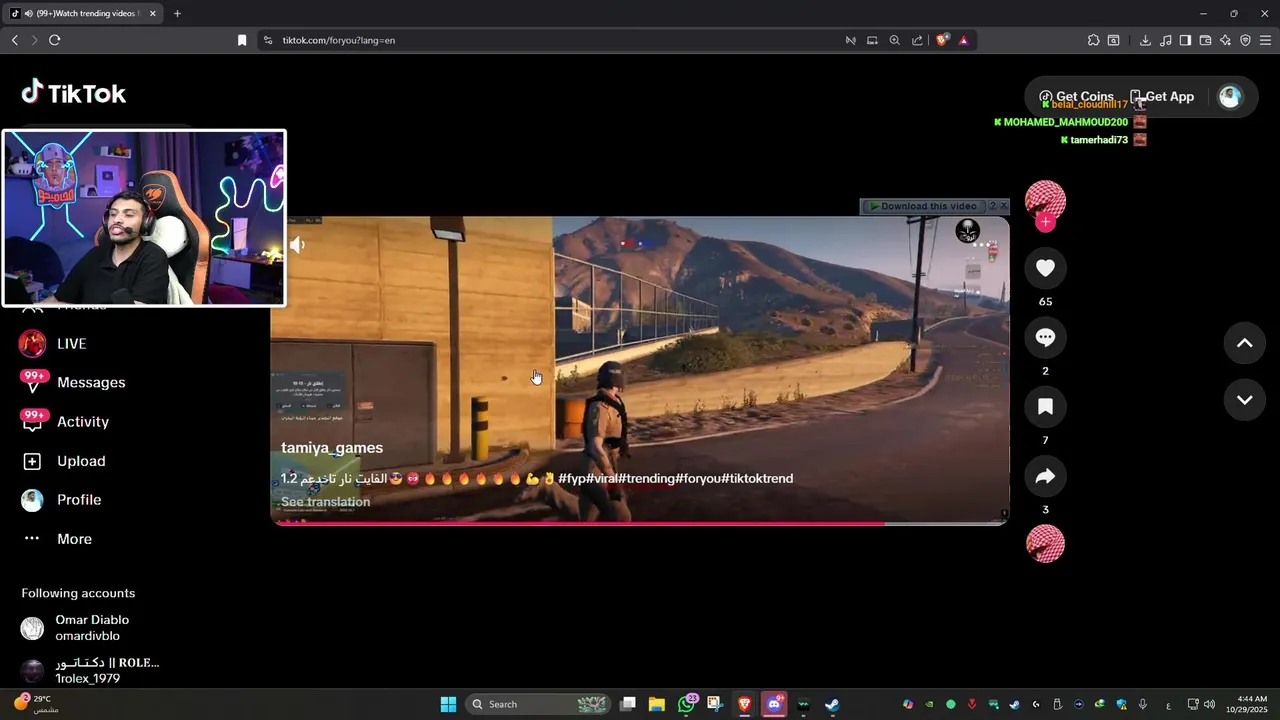Mute the video volume
The height and width of the screenshot is (720, 1280).
click(x=297, y=244)
